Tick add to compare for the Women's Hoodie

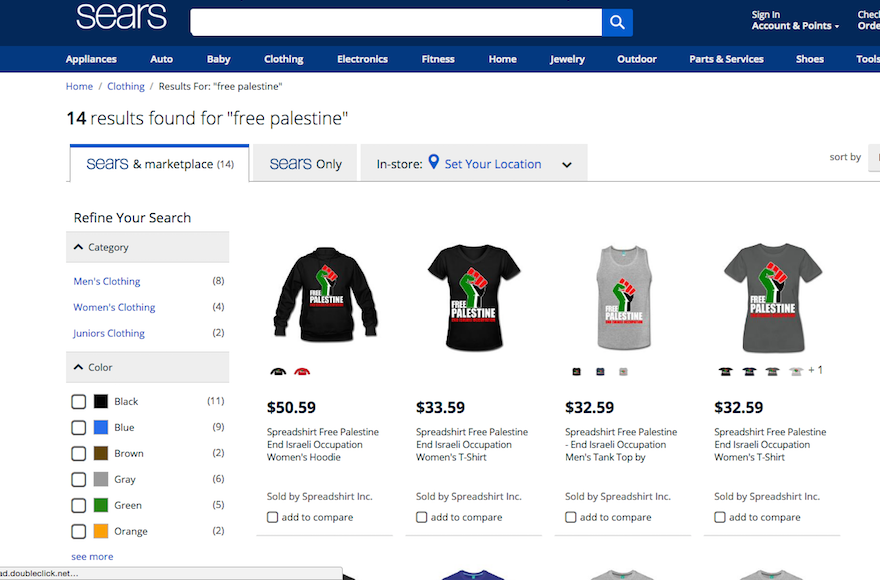(272, 517)
